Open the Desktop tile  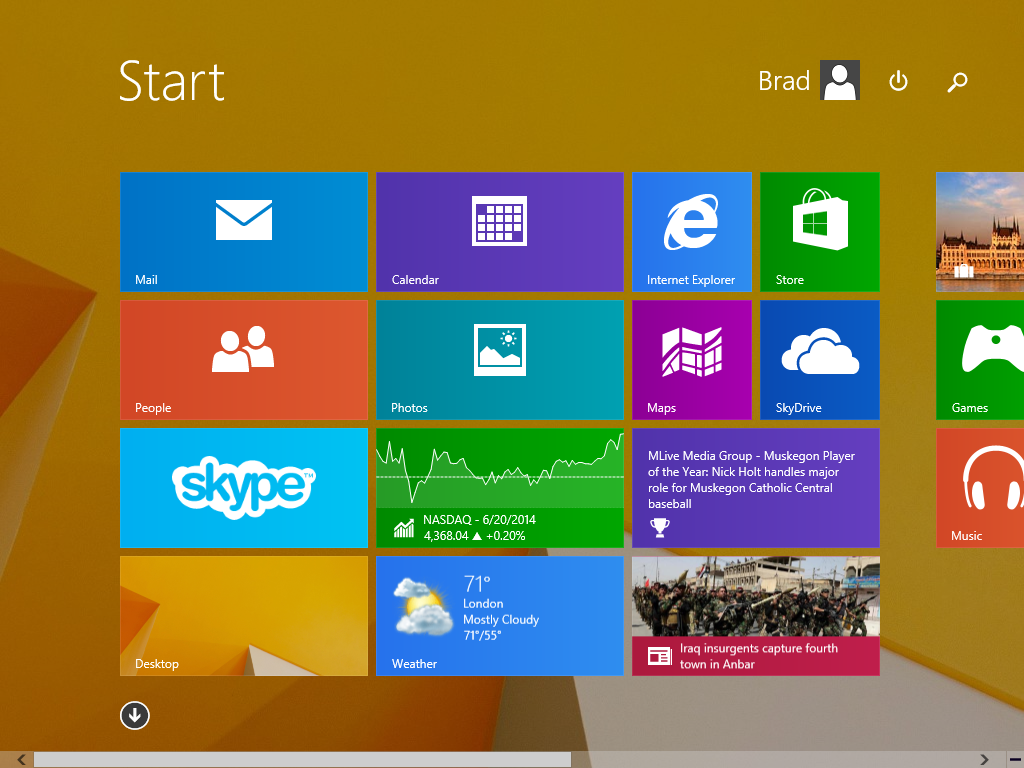[x=244, y=616]
